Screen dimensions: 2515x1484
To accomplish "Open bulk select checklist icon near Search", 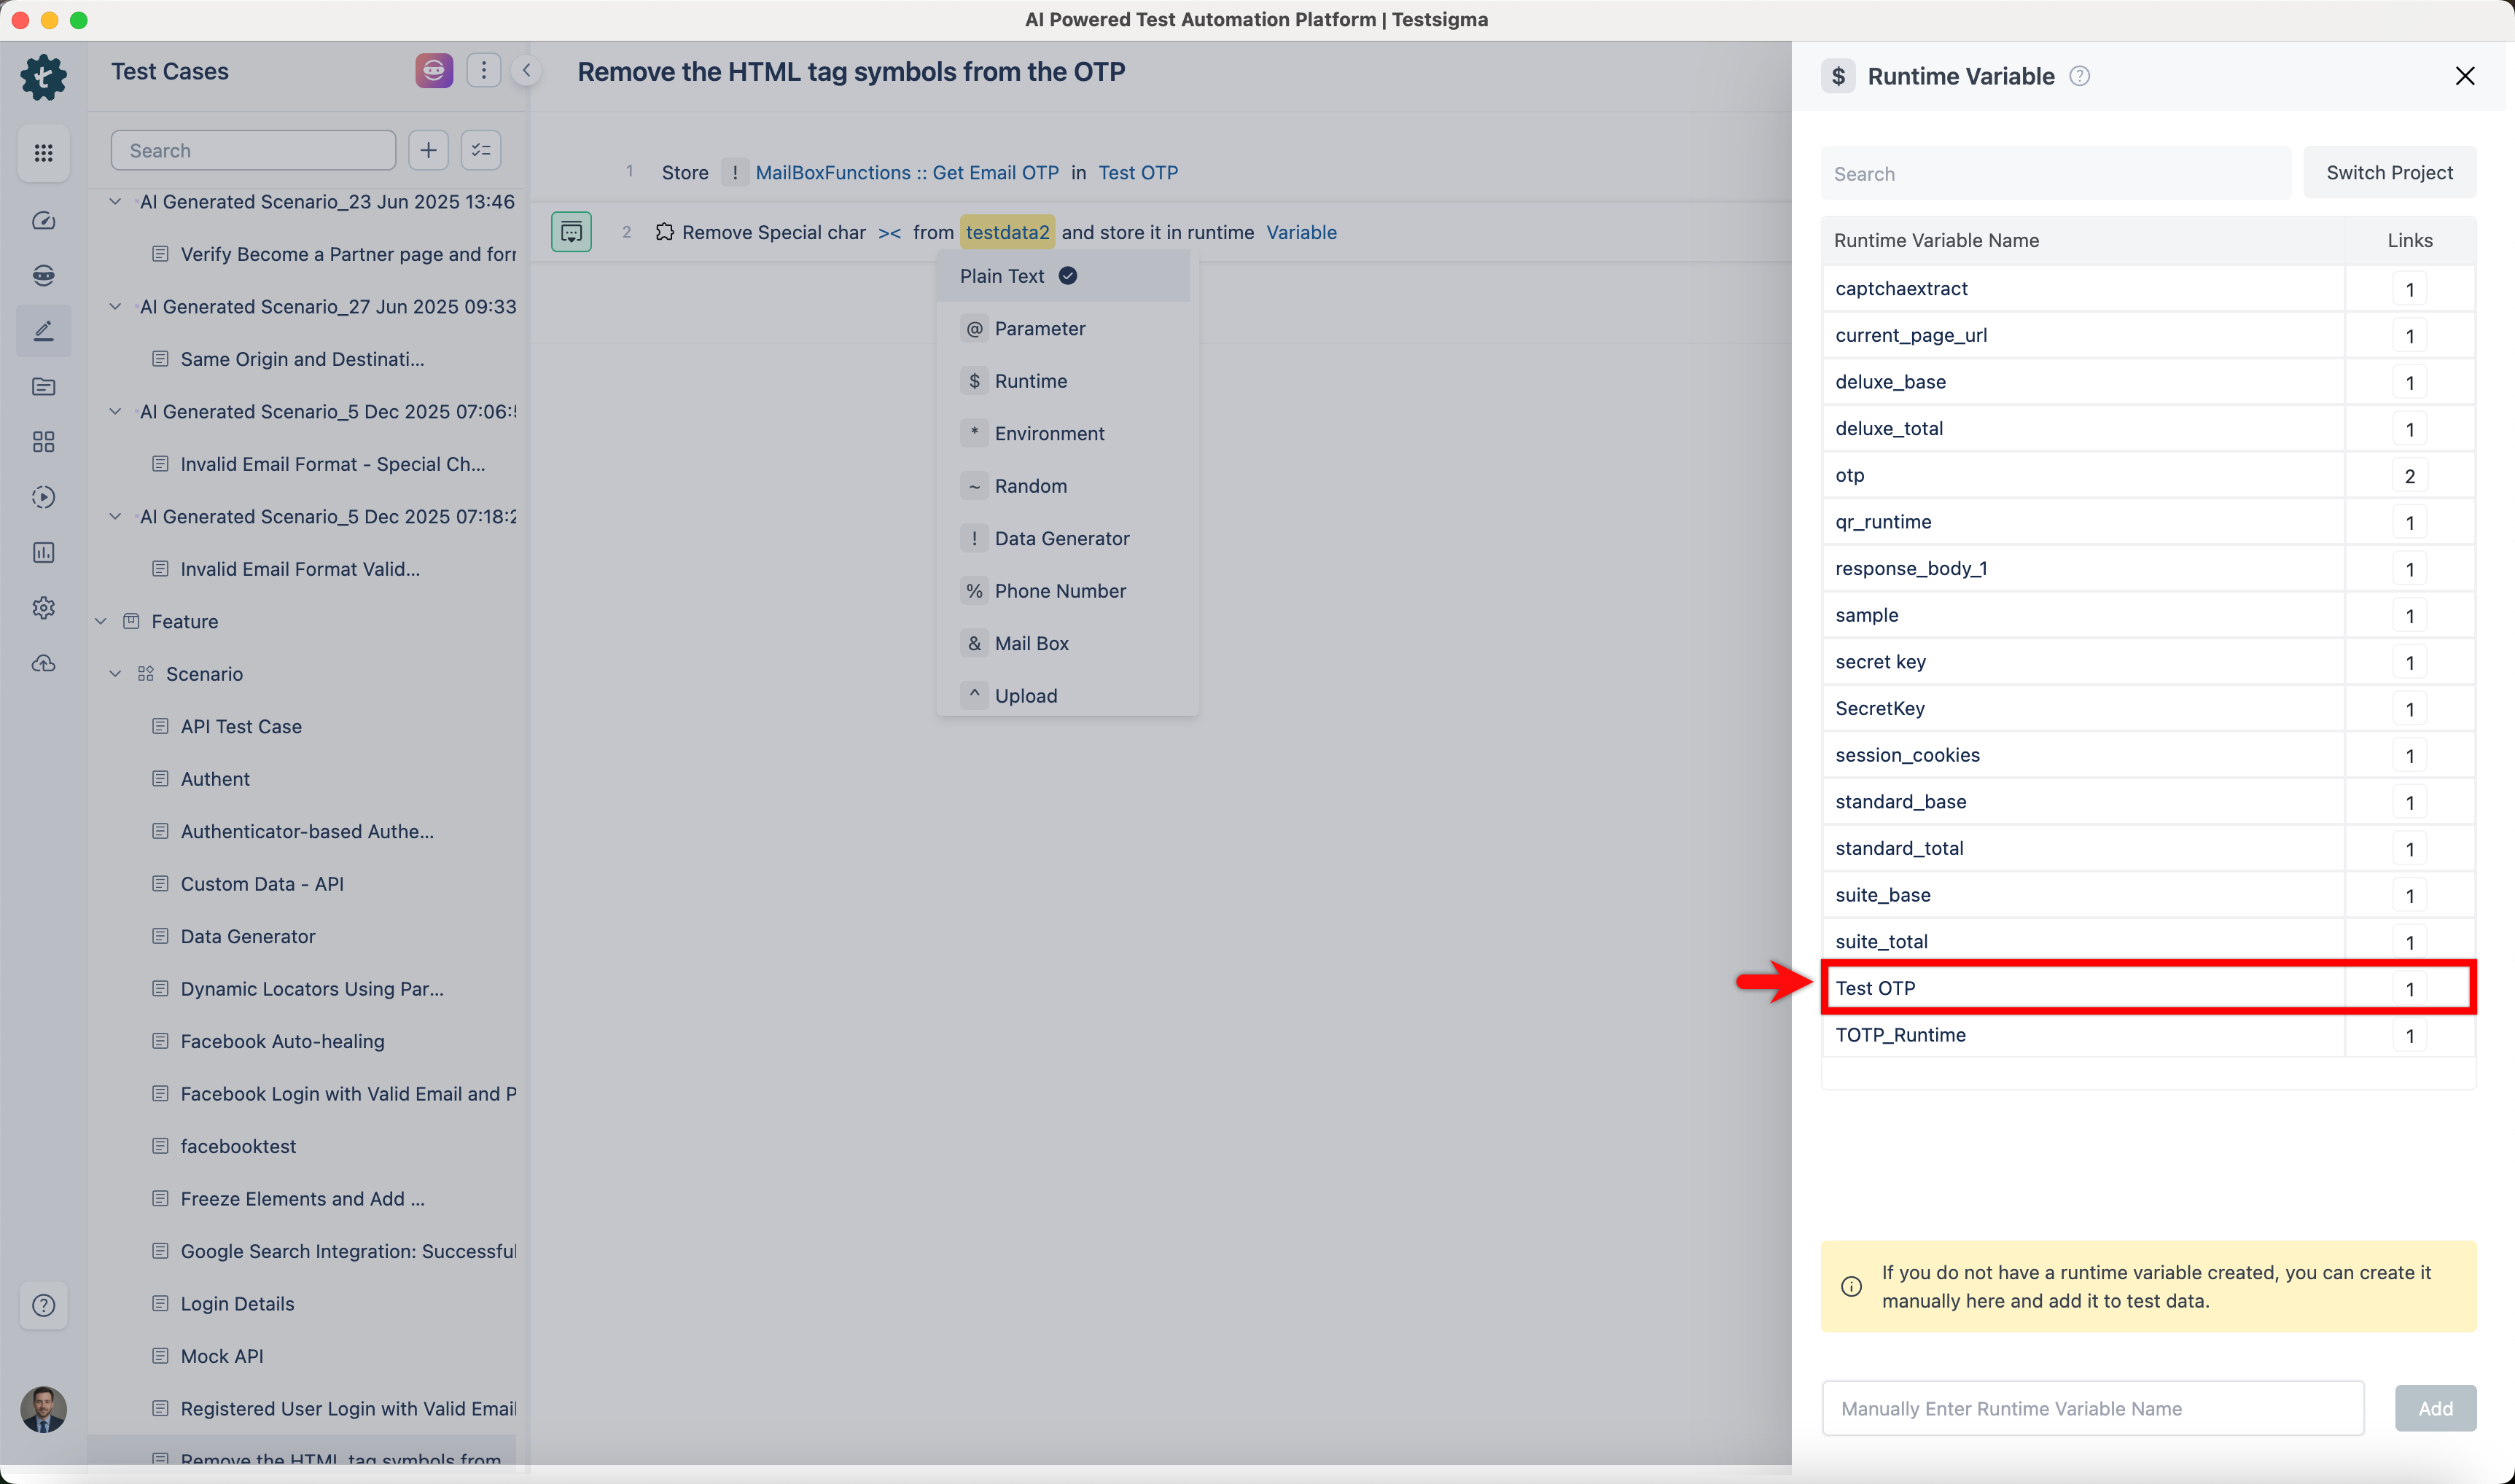I will click(x=480, y=149).
